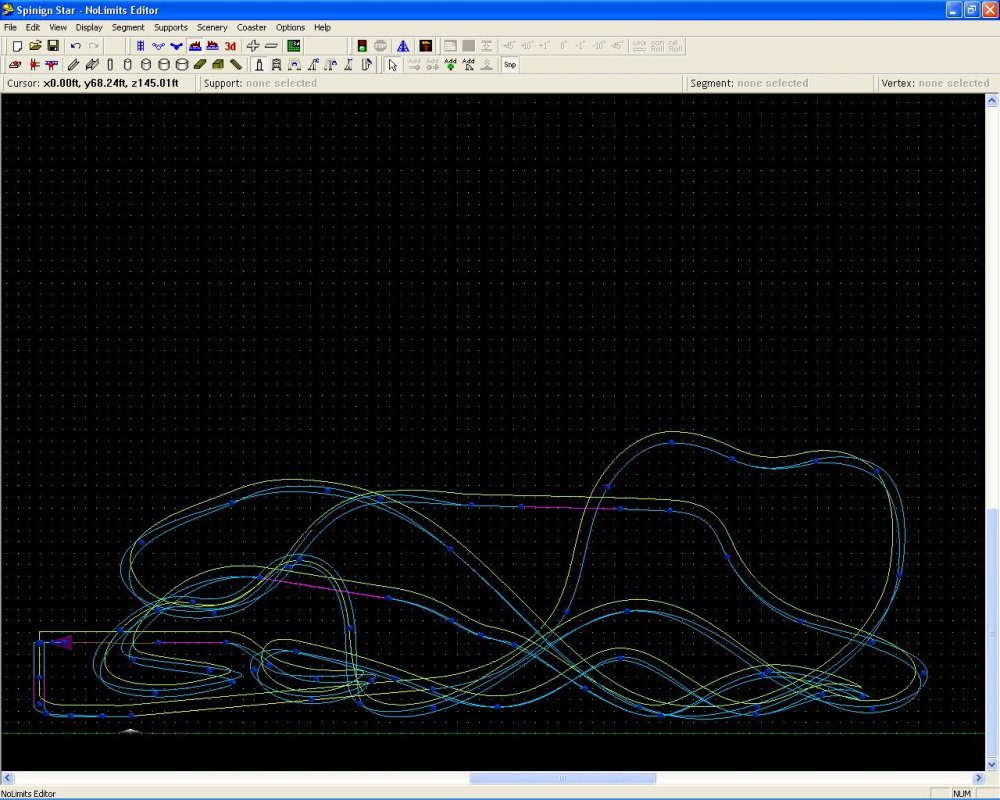Start simulation with the traffic light icon

click(x=362, y=46)
